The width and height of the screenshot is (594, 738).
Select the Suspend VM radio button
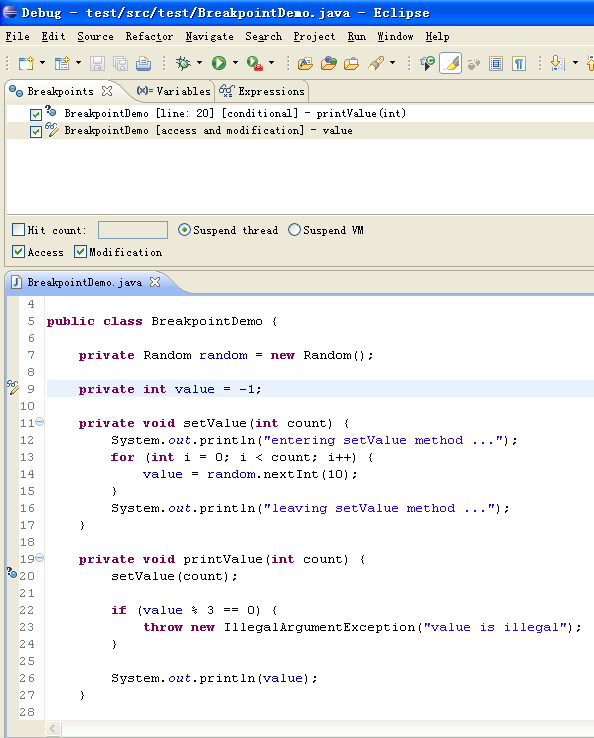click(294, 230)
